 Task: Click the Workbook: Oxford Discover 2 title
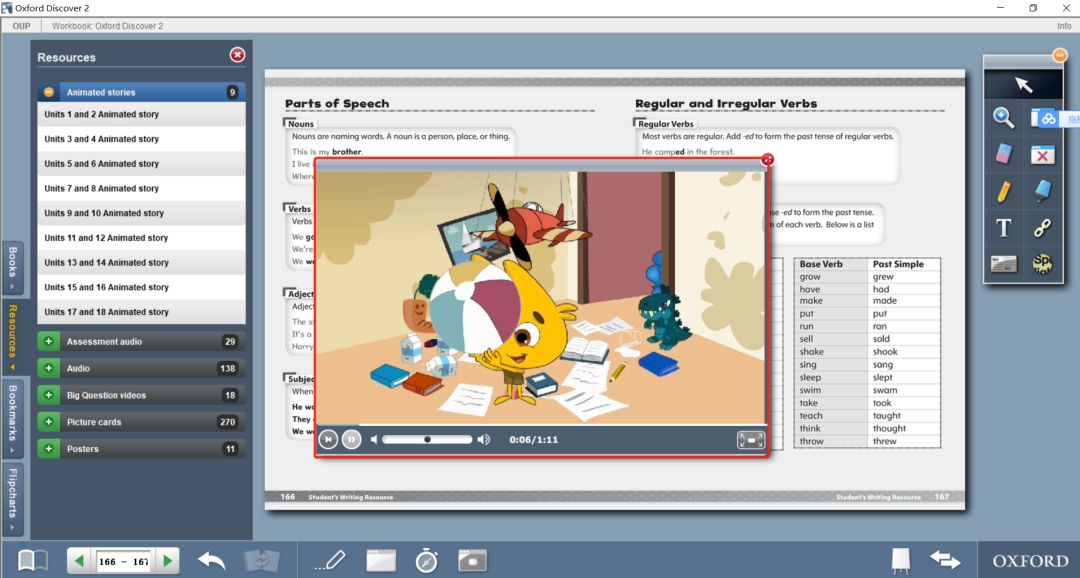(x=107, y=26)
